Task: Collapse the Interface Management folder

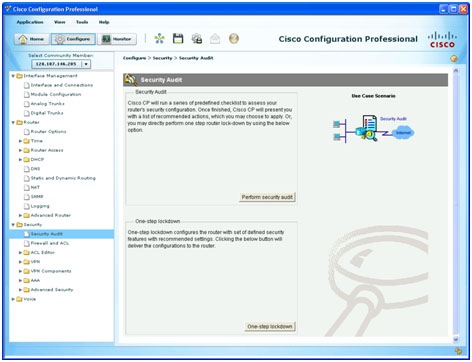Action: (13, 76)
